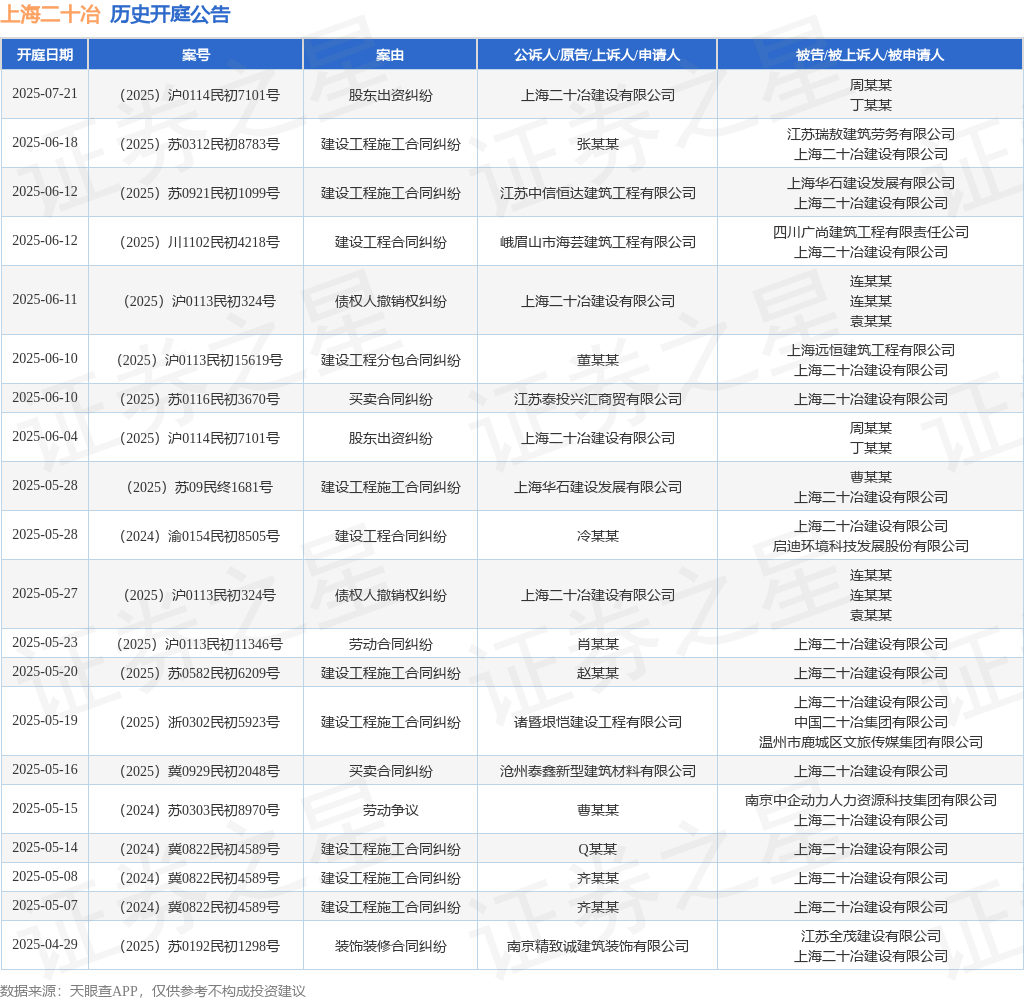Click defendant 江苏全茂建设有限公司
Screen dimensions: 1024x1000
click(871, 936)
